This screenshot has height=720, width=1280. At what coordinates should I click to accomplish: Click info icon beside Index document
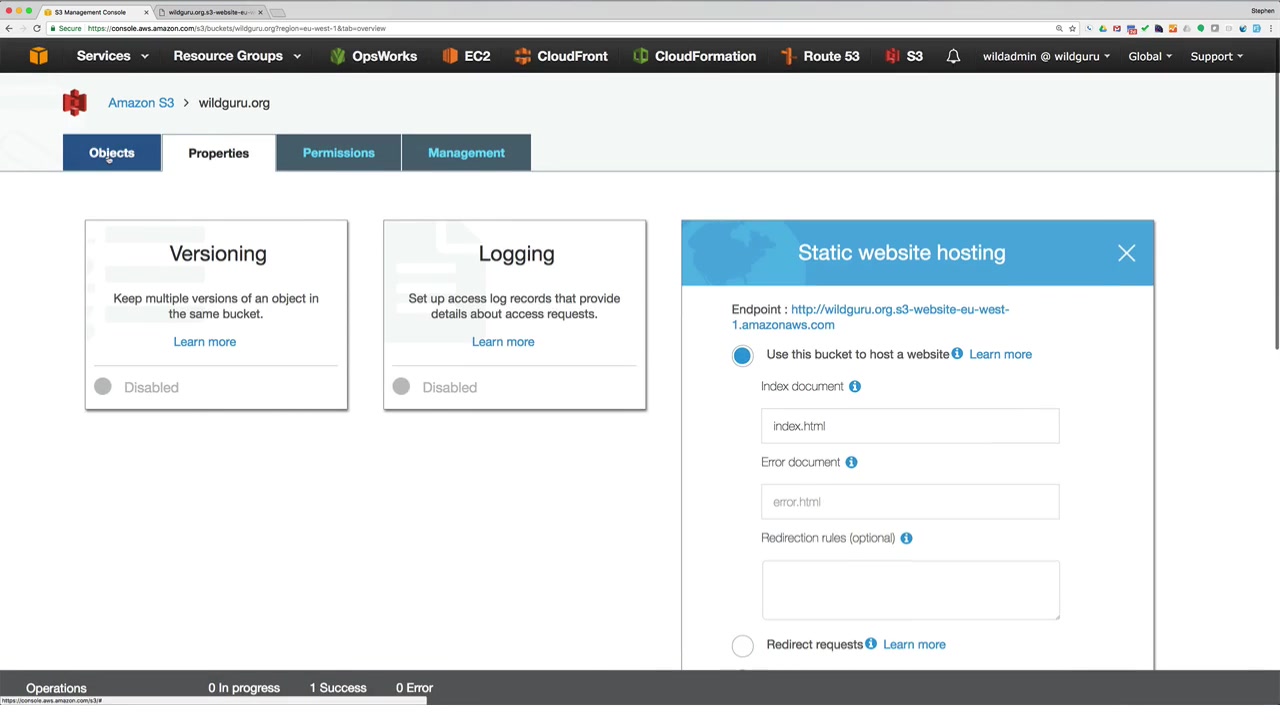(x=855, y=386)
